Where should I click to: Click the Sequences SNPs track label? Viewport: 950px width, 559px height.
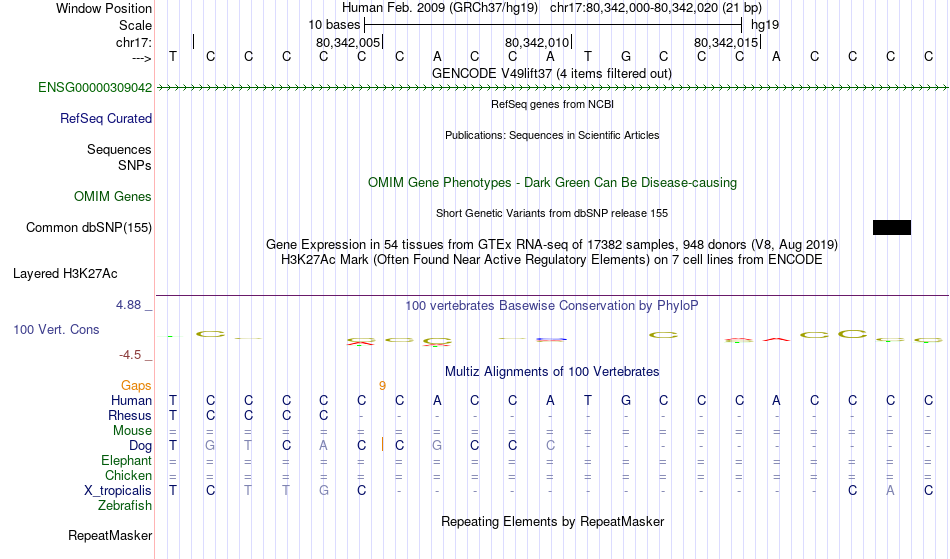(119, 157)
